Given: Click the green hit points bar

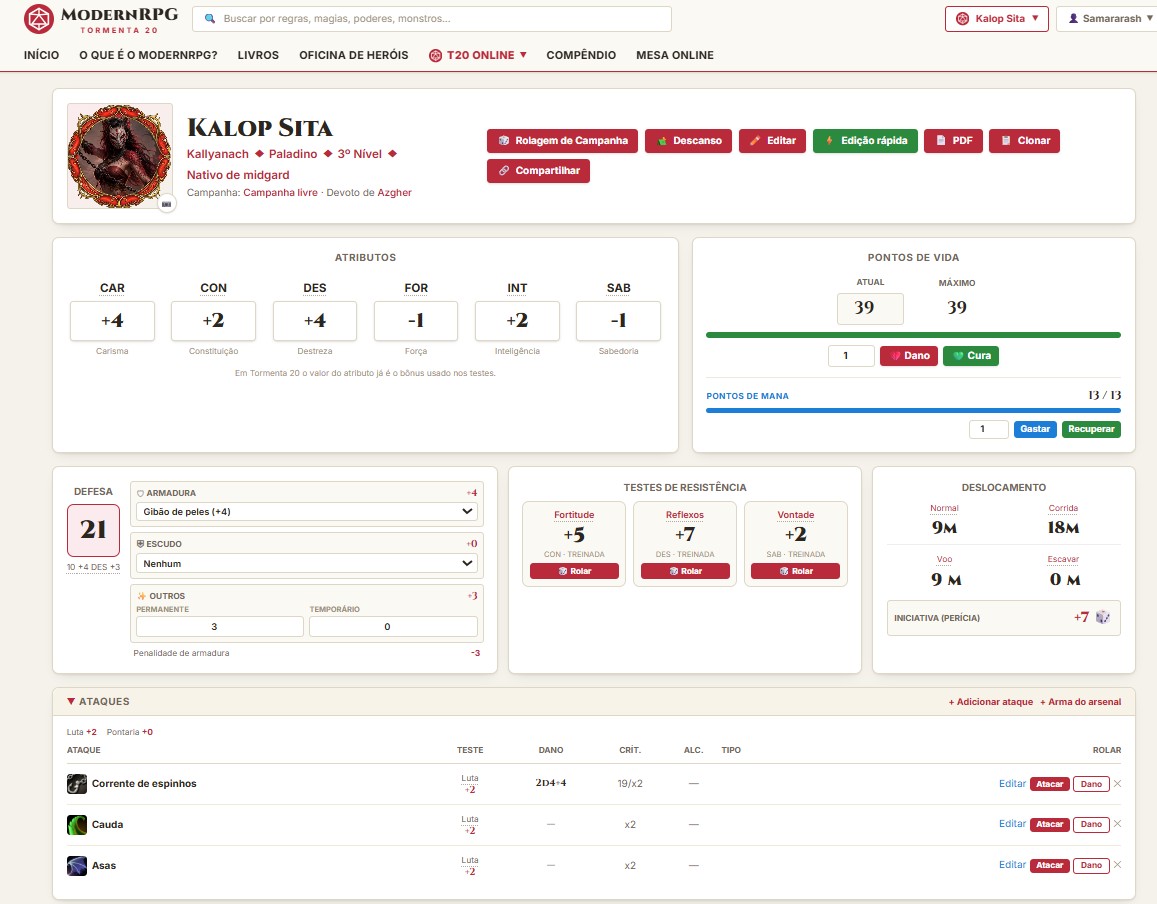Looking at the screenshot, I should pos(913,335).
